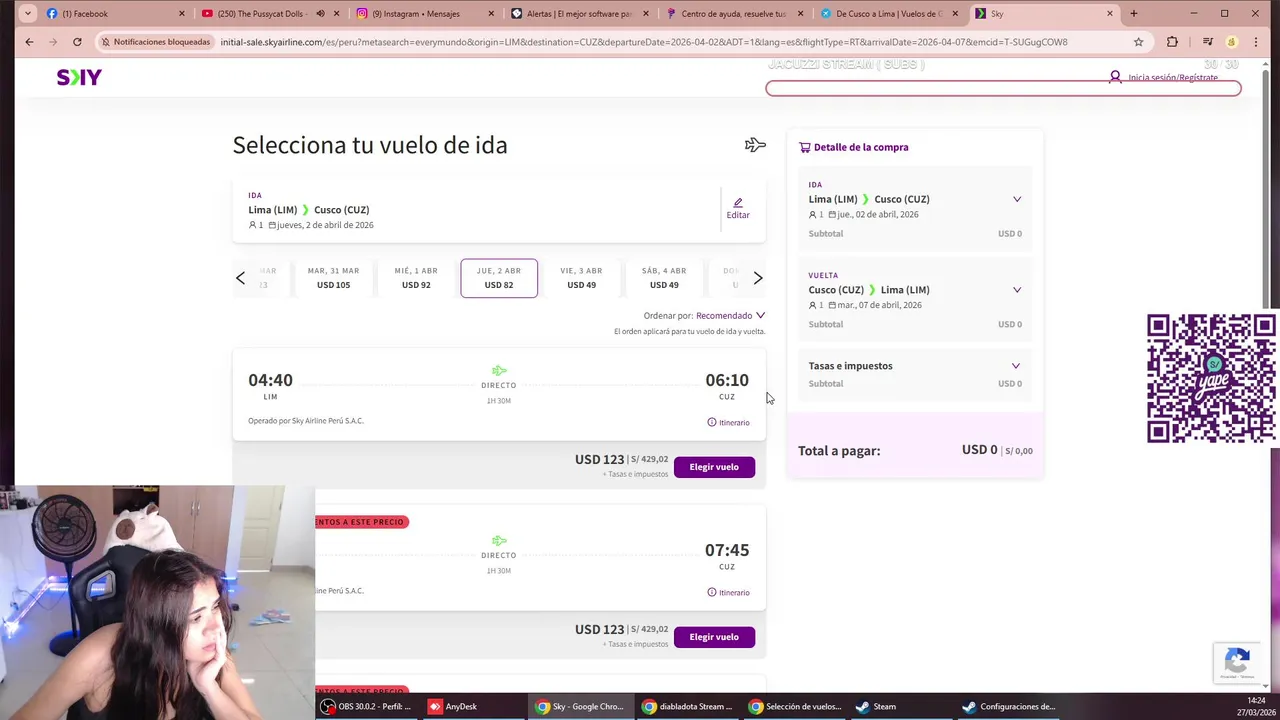Show later dates with the right arrow
1280x720 pixels.
point(757,278)
